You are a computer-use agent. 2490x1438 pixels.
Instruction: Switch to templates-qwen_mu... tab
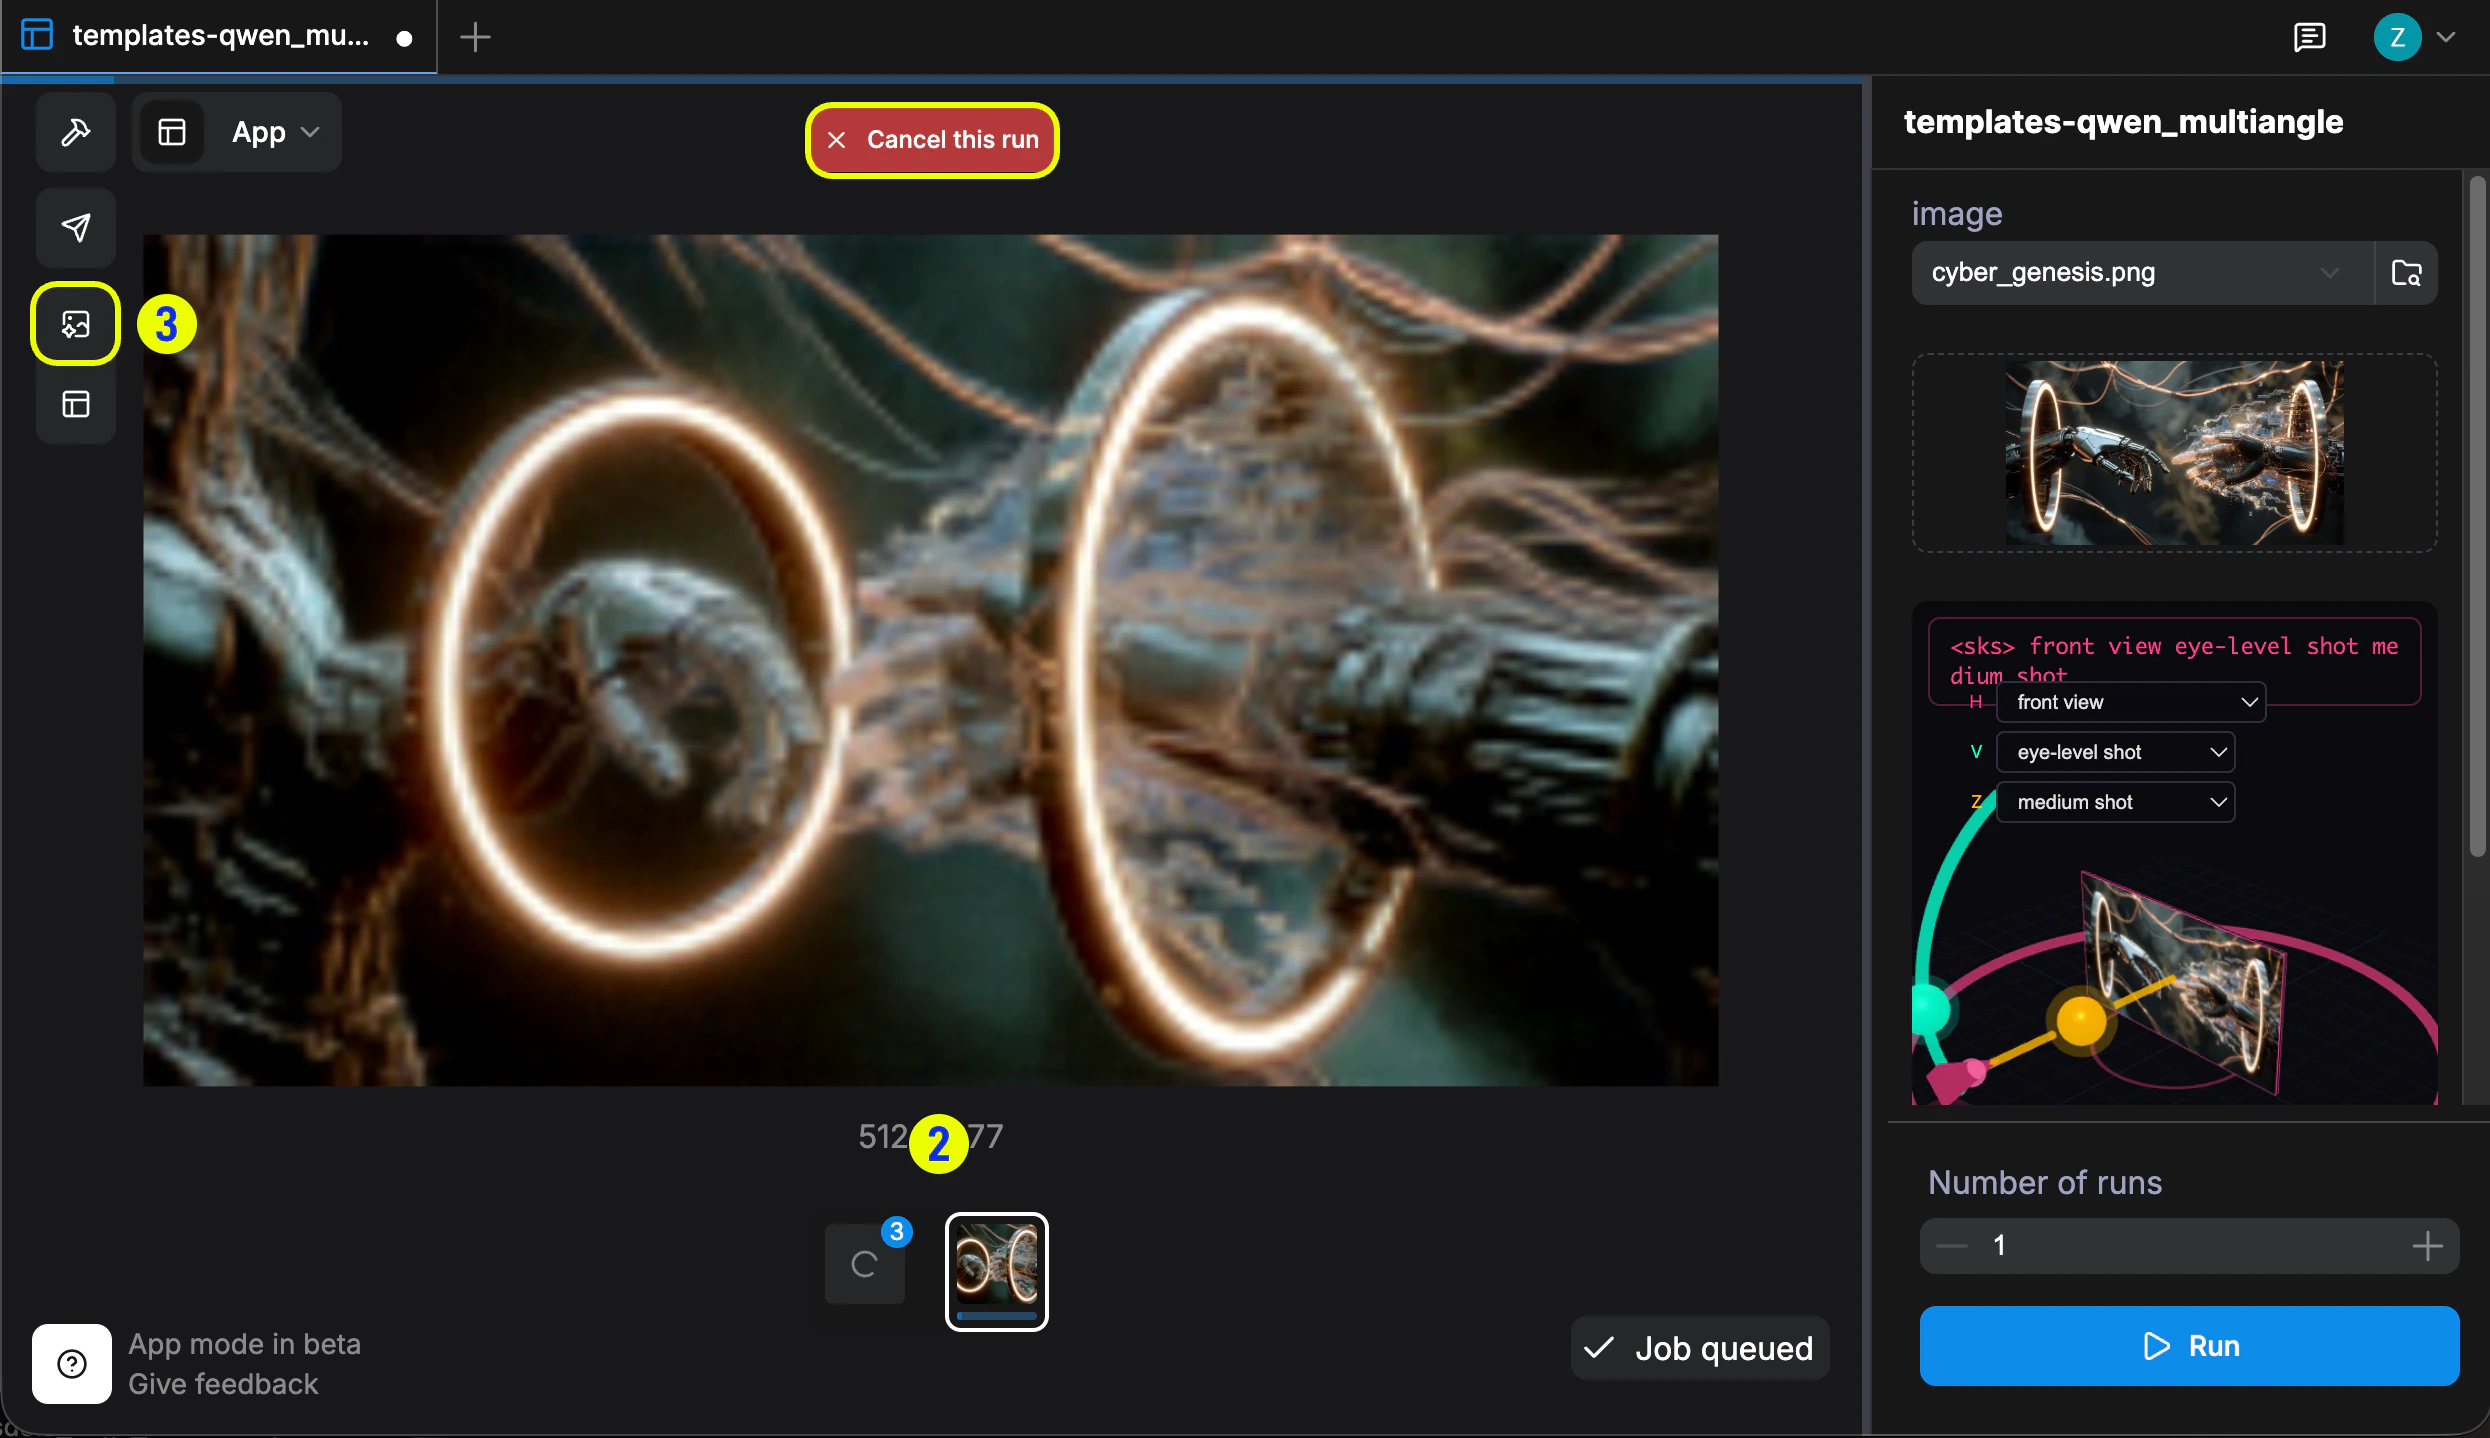coord(220,37)
